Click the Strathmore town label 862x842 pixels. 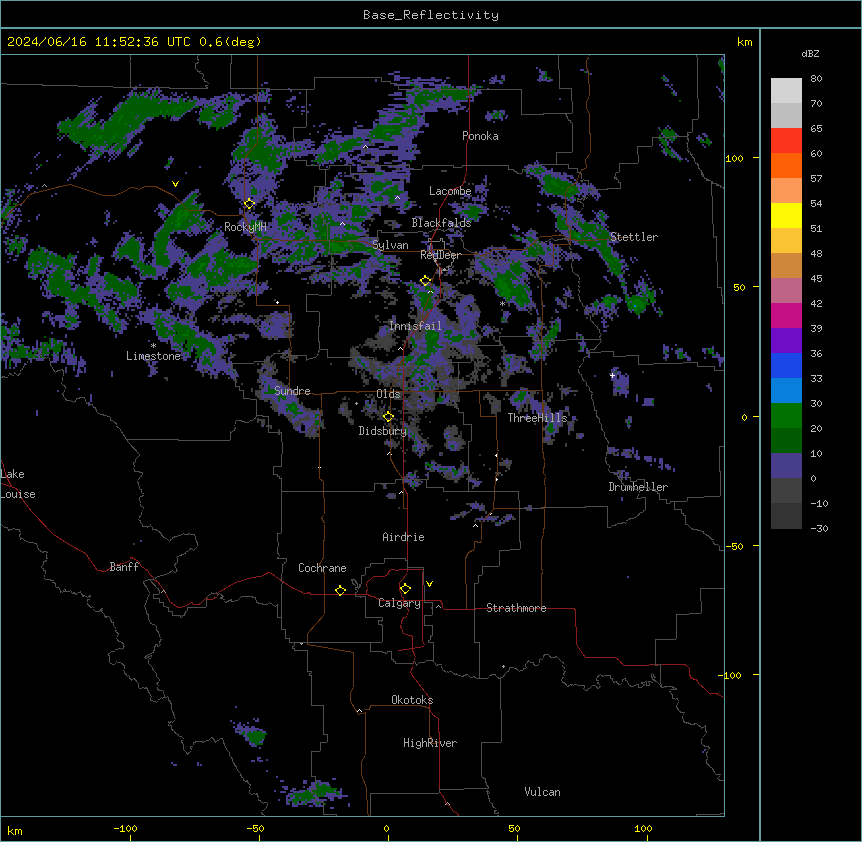click(x=516, y=608)
